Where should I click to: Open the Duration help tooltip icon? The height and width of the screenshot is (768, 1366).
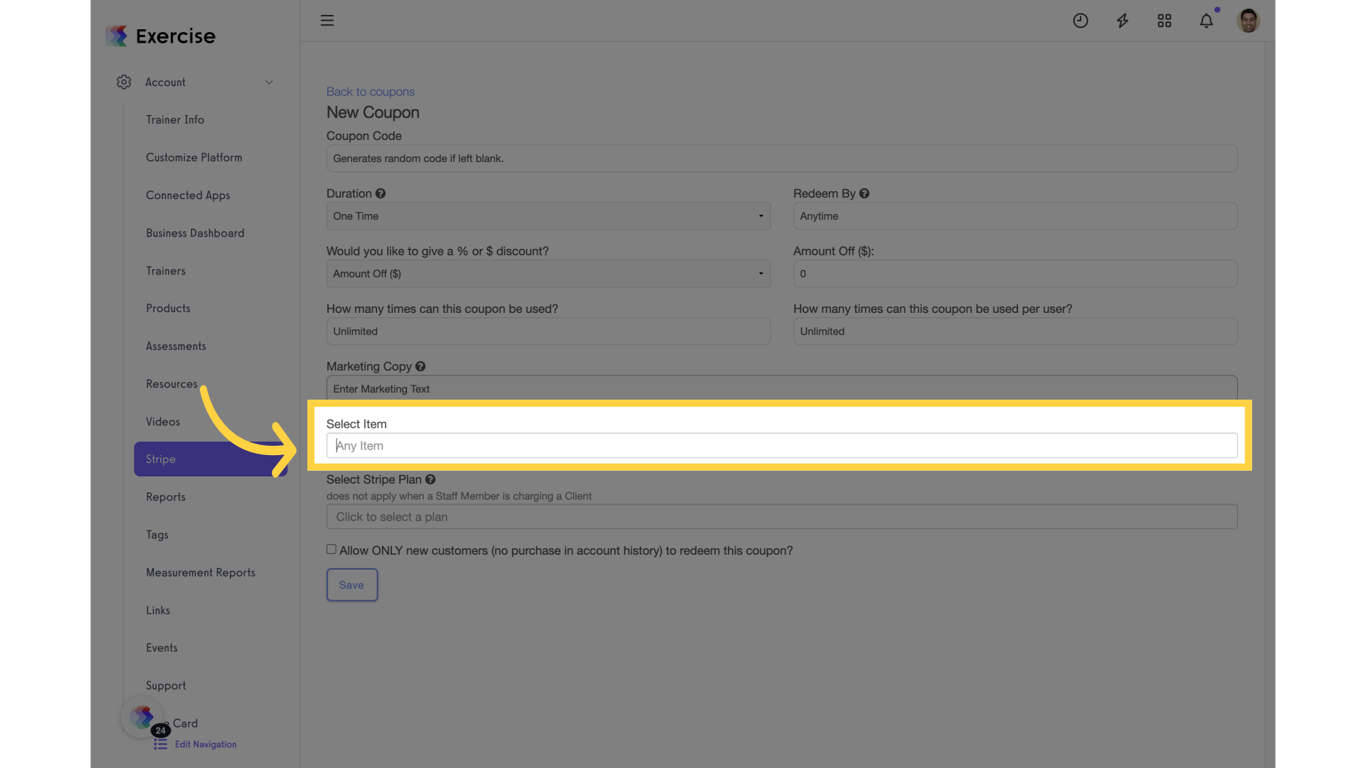click(x=381, y=193)
